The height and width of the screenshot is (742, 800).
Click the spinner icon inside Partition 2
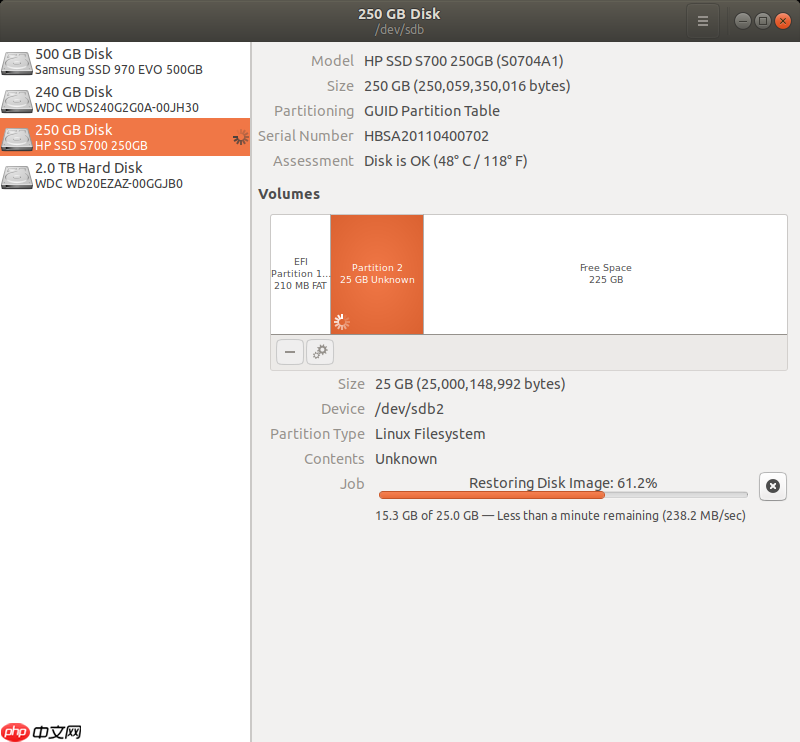341,322
